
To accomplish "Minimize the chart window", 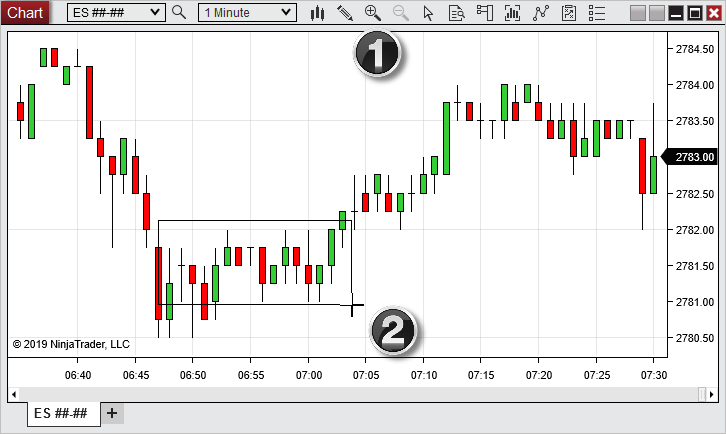I will pos(676,13).
